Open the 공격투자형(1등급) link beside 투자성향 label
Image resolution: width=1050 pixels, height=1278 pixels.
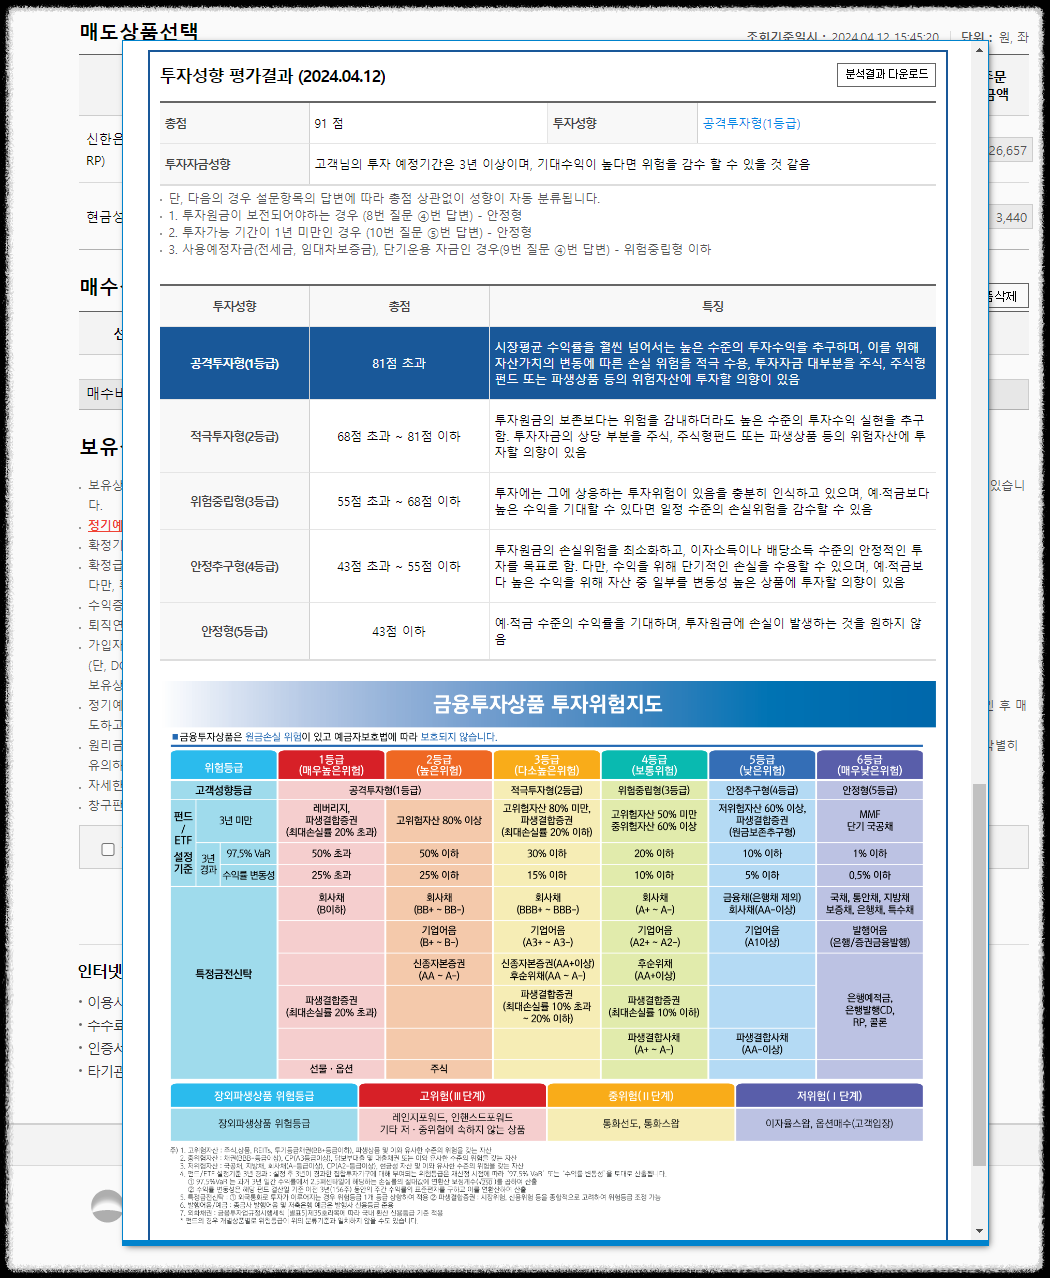[x=751, y=123]
